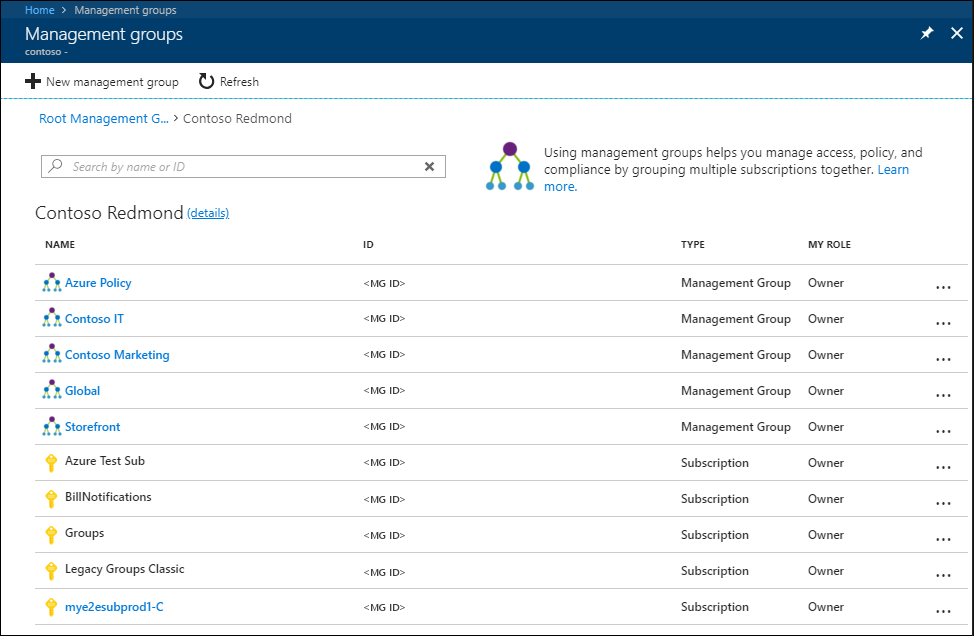Go to Home in breadcrumb

[39, 10]
